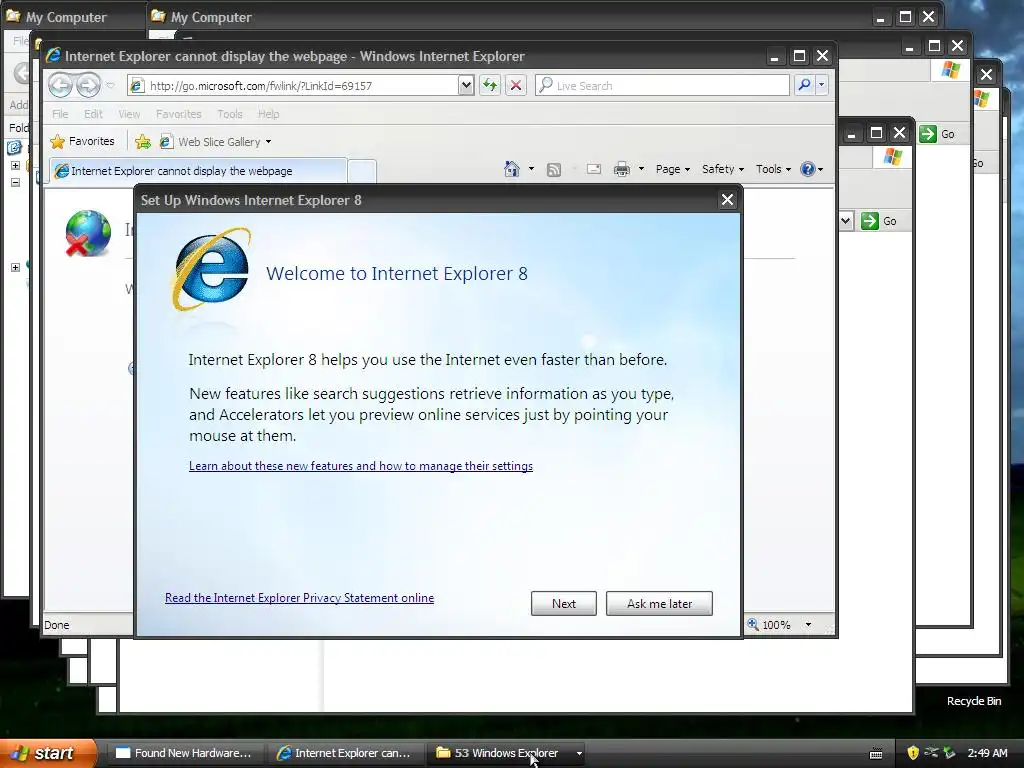Screen dimensions: 1024x768
Task: Click the Print icon
Action: 622,170
